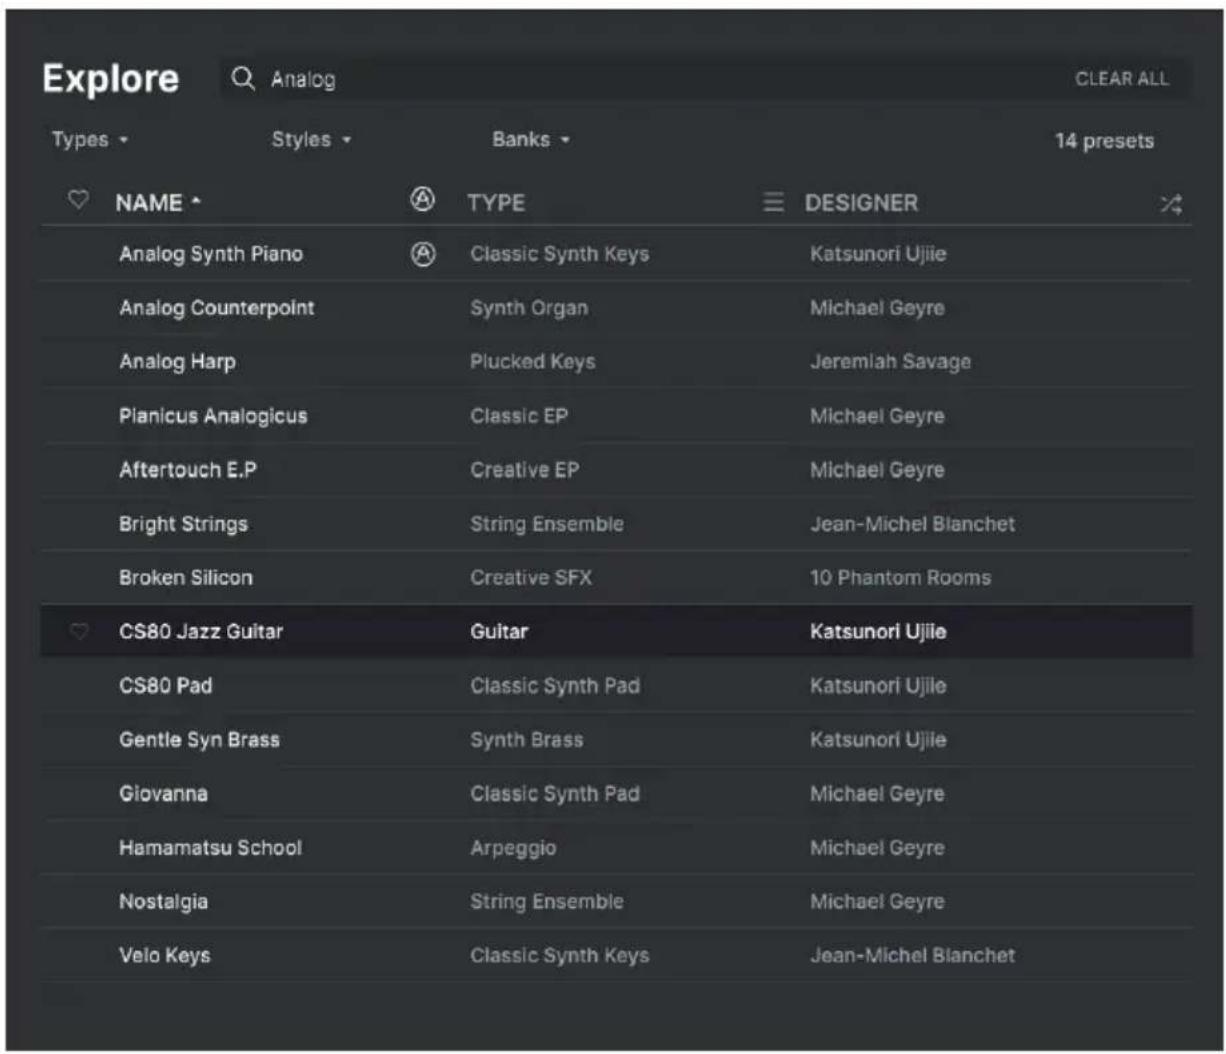Open the Types filter dropdown
Viewport: 1226px width, 1054px height.
pos(90,140)
